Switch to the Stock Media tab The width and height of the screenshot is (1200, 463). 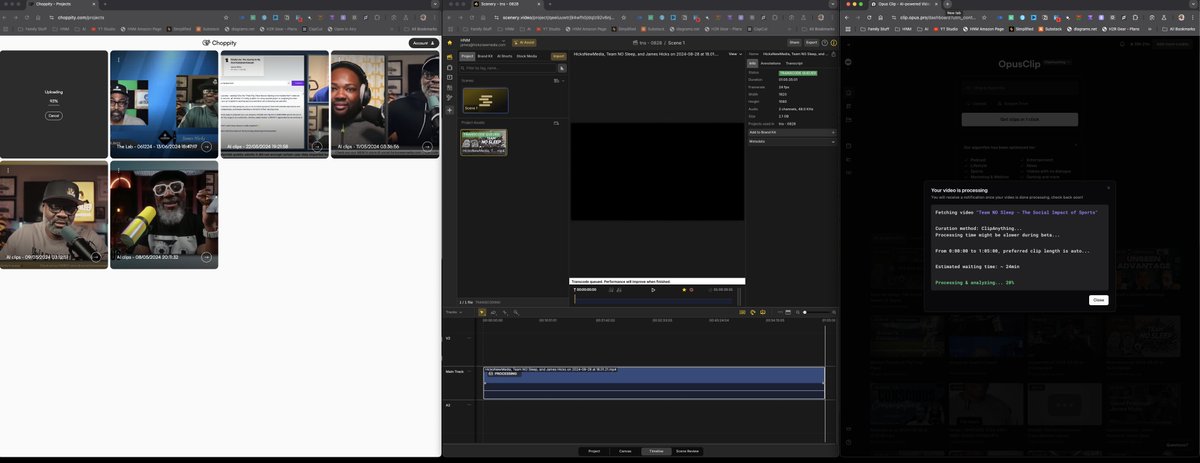coord(527,56)
